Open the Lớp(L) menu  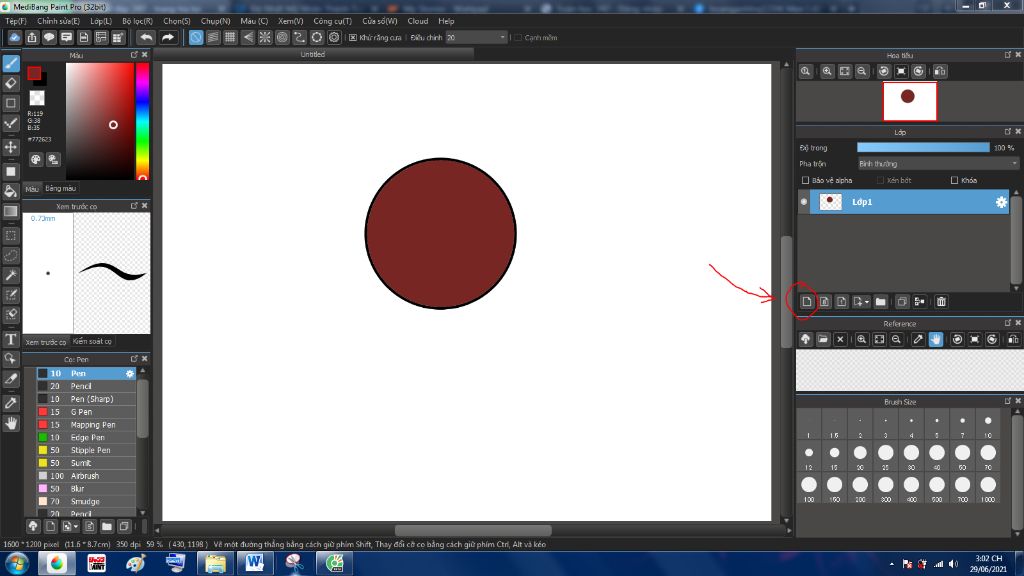(x=101, y=21)
